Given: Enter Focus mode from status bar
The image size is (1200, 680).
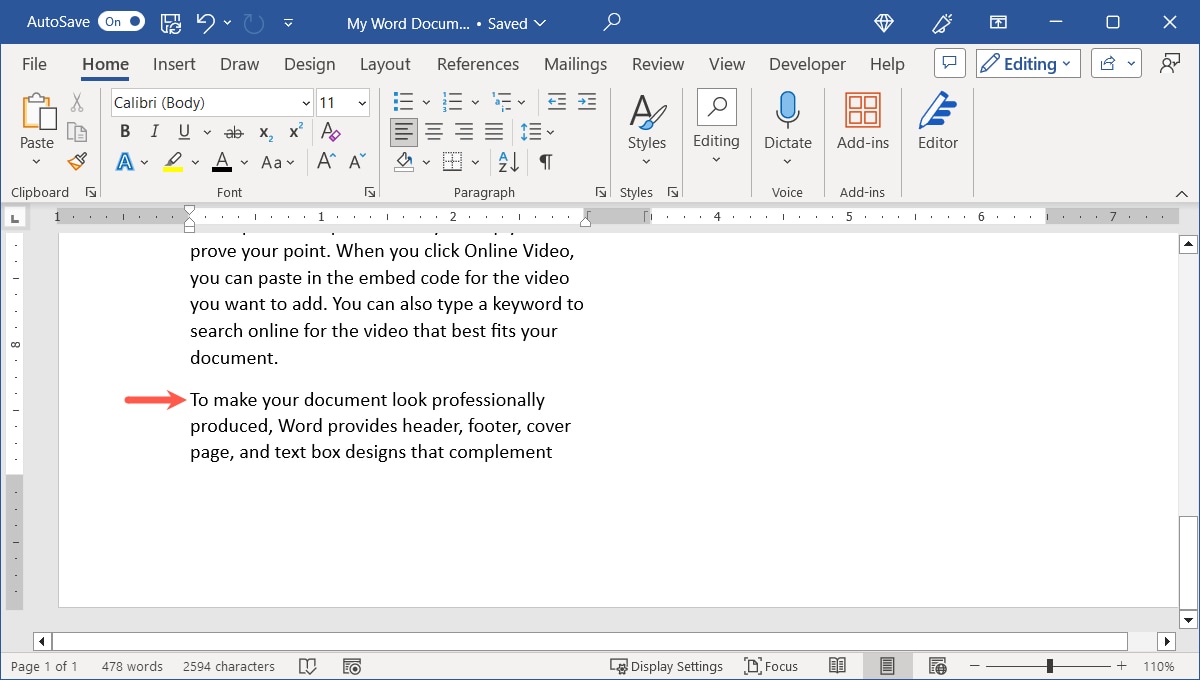Looking at the screenshot, I should (771, 666).
